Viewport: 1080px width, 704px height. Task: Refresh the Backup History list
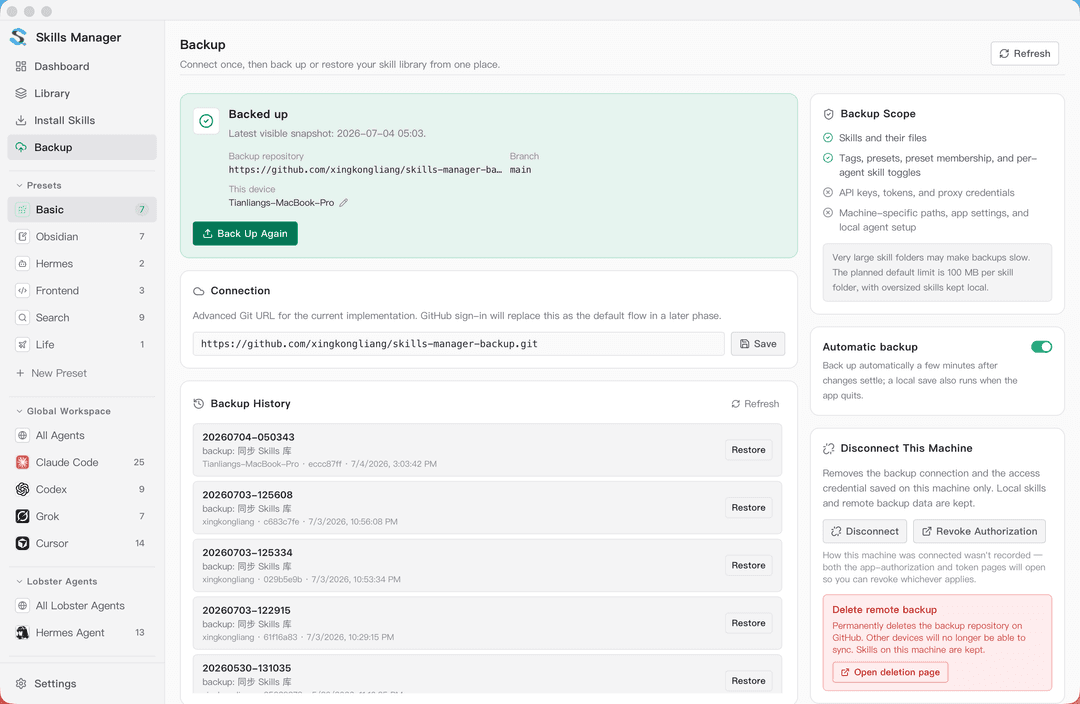tap(755, 404)
